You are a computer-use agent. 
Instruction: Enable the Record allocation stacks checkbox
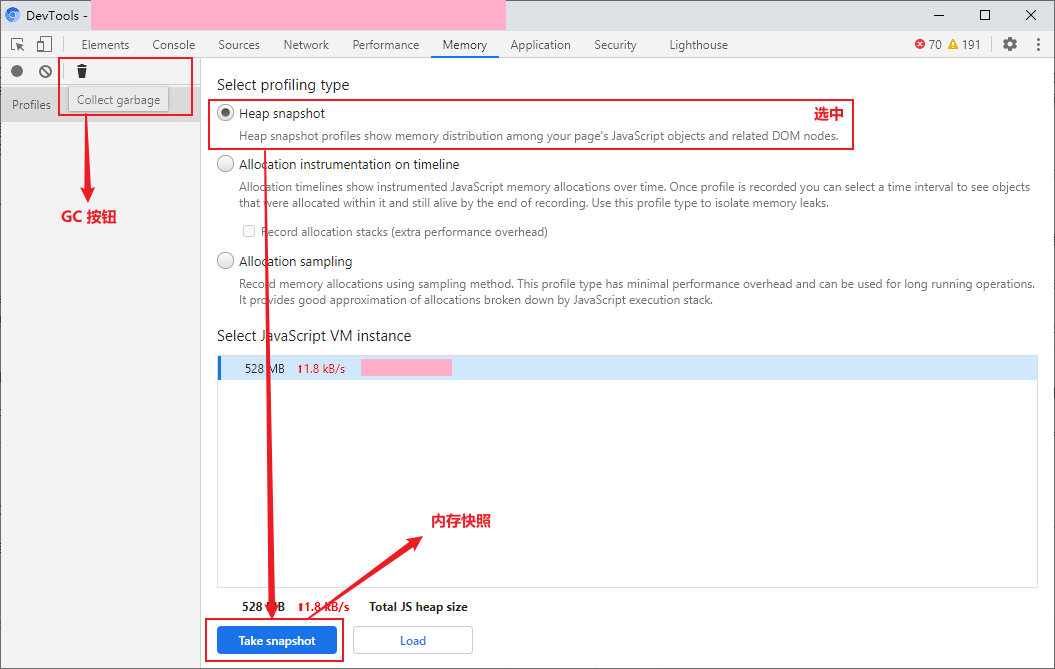coord(249,232)
